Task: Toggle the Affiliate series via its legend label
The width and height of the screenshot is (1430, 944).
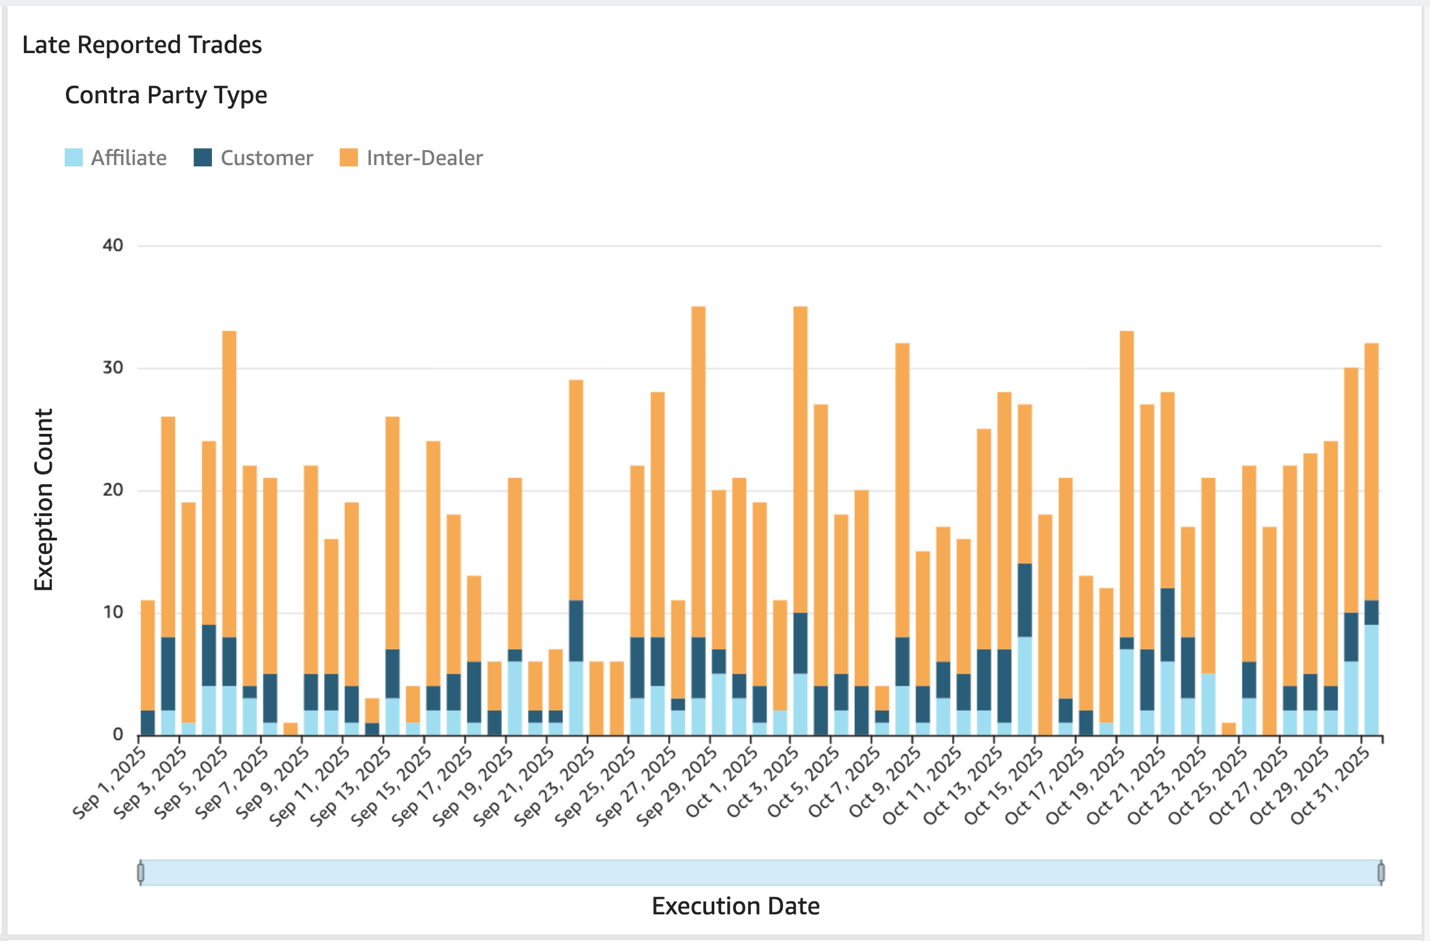Action: click(128, 158)
